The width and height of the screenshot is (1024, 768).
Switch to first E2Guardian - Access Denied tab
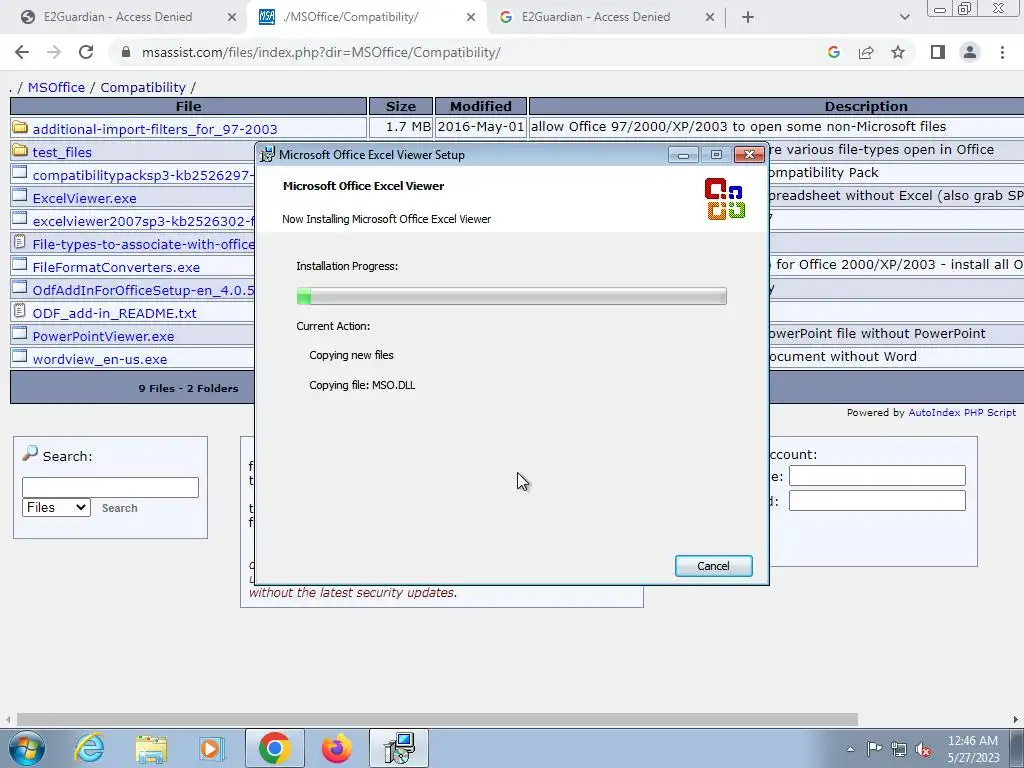click(x=124, y=17)
